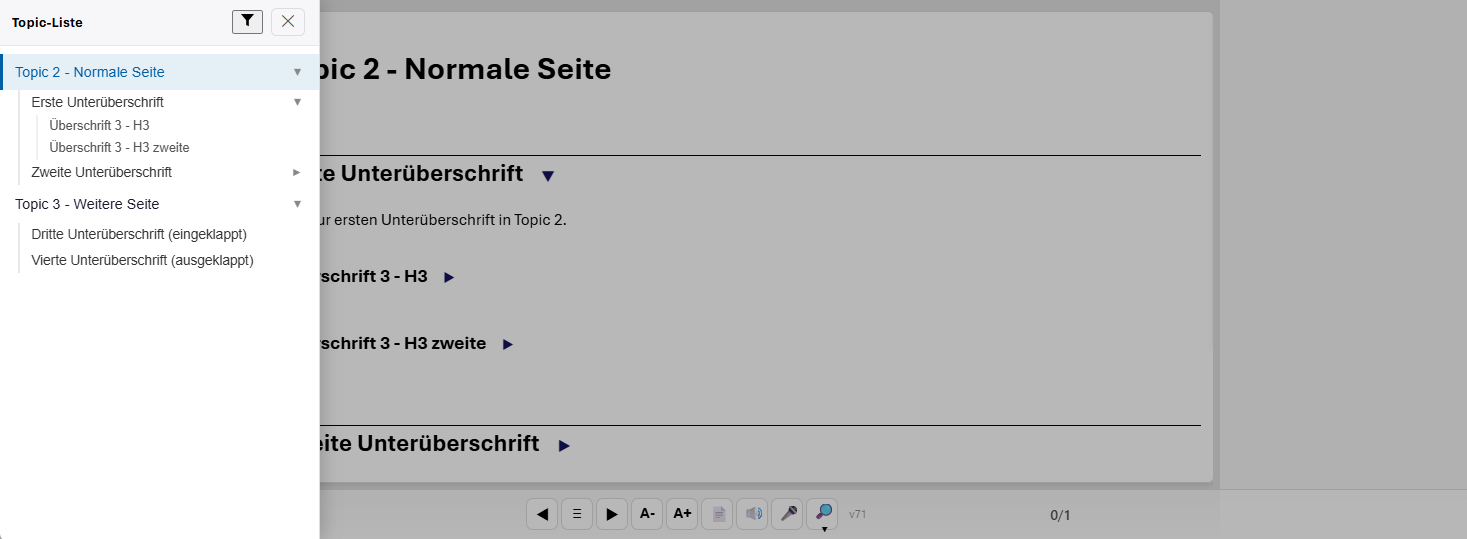Go to next page with right arrow
The height and width of the screenshot is (539, 1467).
coord(612,514)
